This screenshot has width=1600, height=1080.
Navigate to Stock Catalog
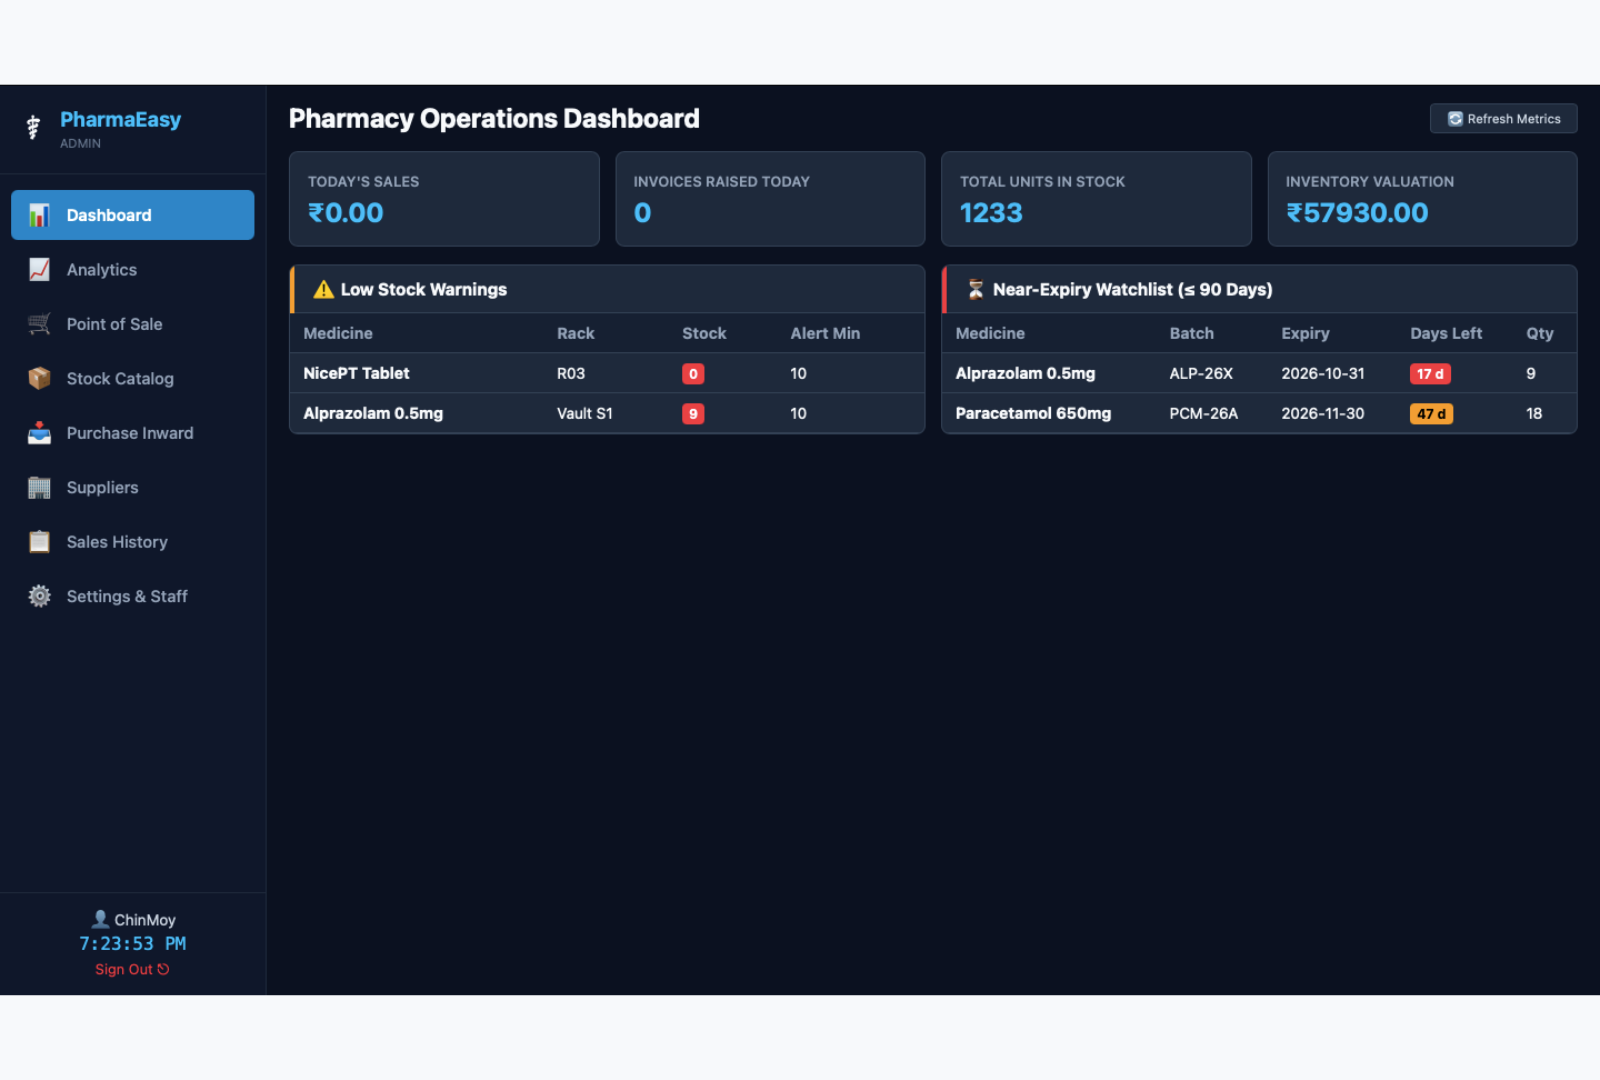pos(133,378)
